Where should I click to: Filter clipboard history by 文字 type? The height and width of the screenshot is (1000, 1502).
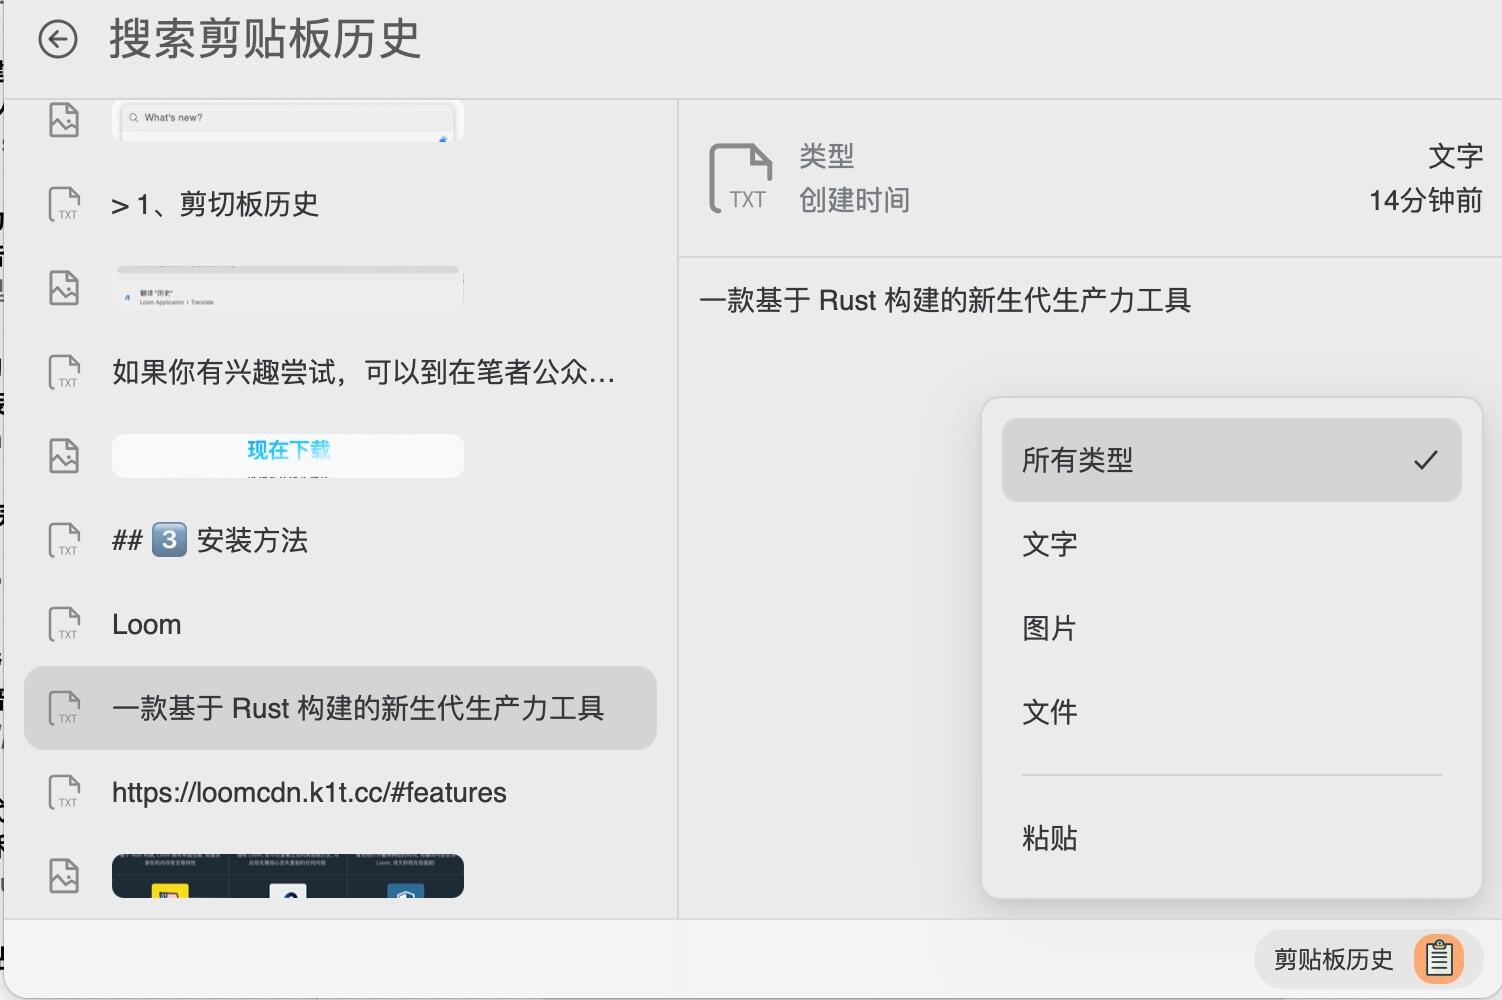click(1231, 544)
